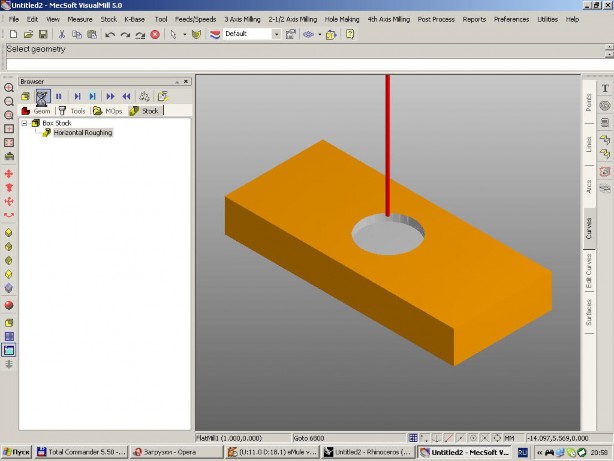Click the yellow isometric view cube icon
Viewport: 614px width, 461px height.
coord(9,232)
